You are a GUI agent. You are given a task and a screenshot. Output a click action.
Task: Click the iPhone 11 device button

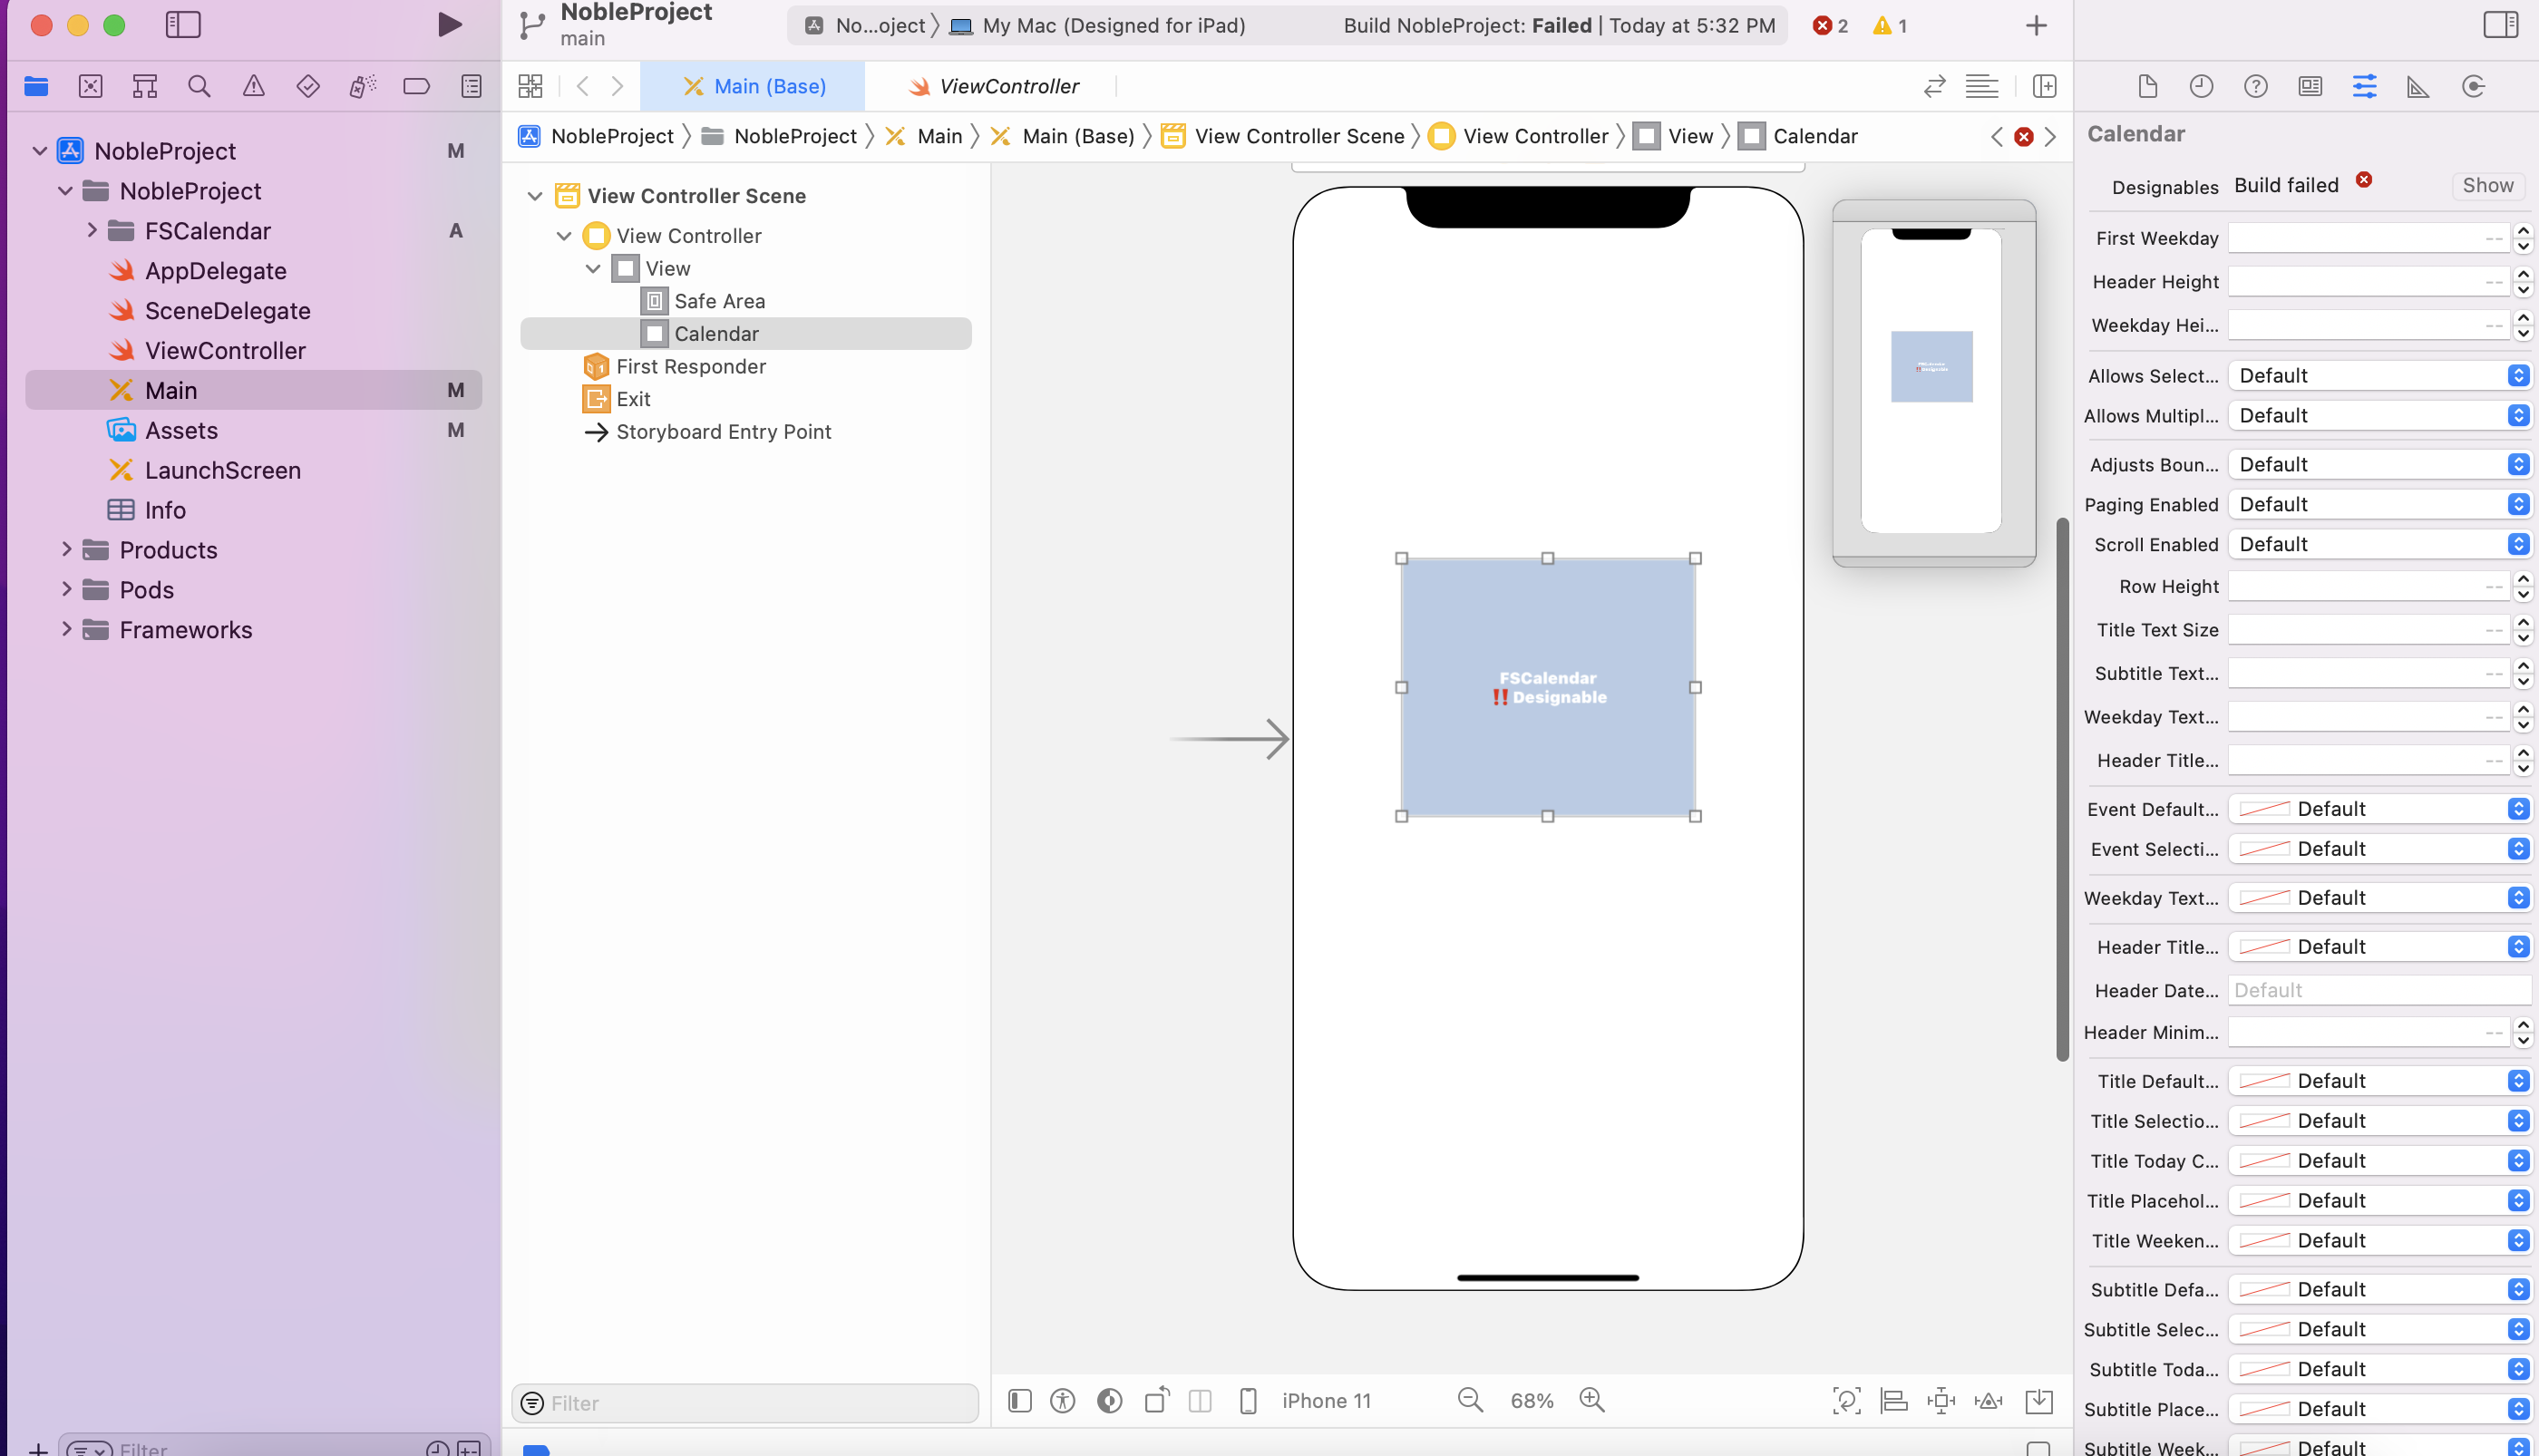[x=1325, y=1400]
